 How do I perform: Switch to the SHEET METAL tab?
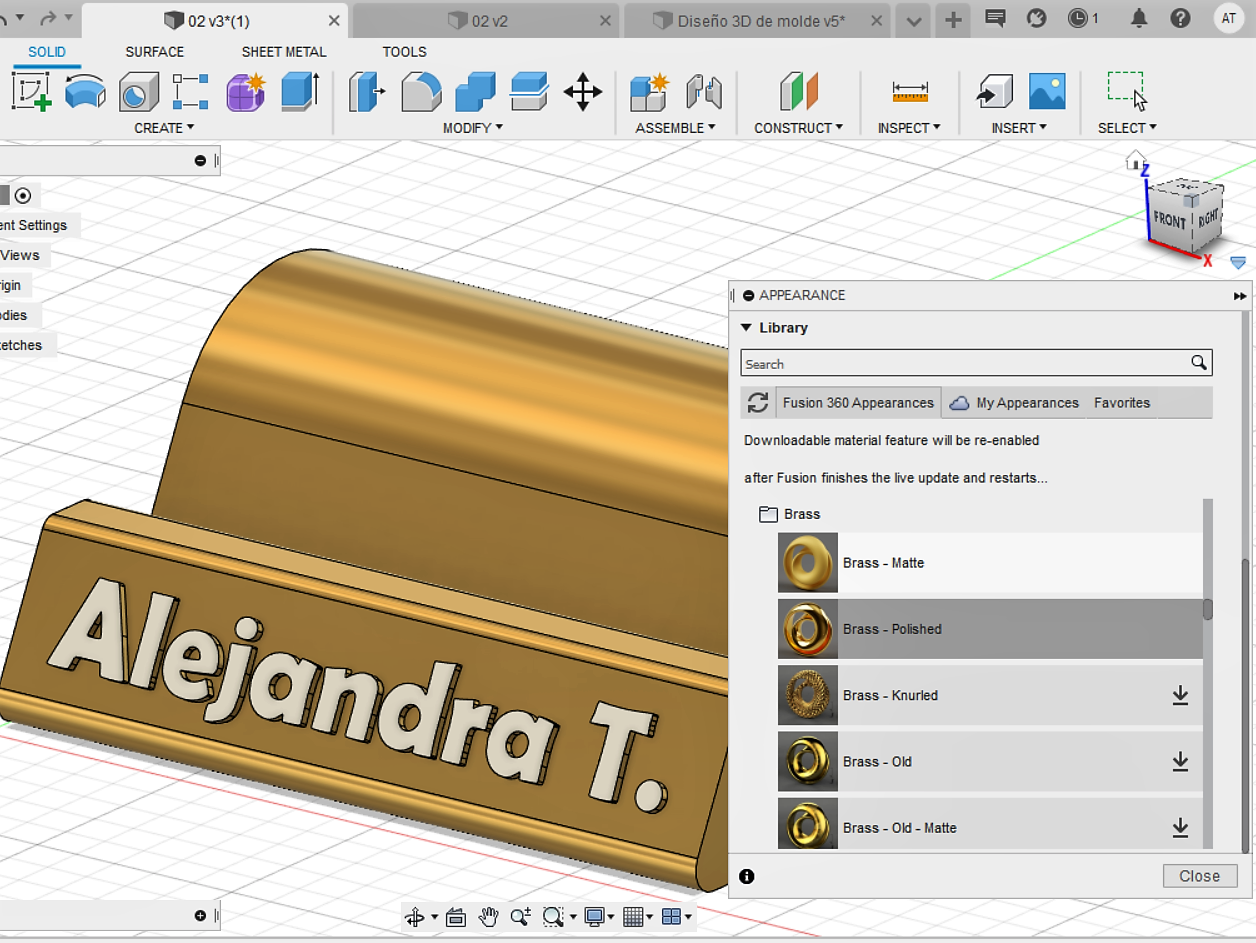(x=284, y=52)
